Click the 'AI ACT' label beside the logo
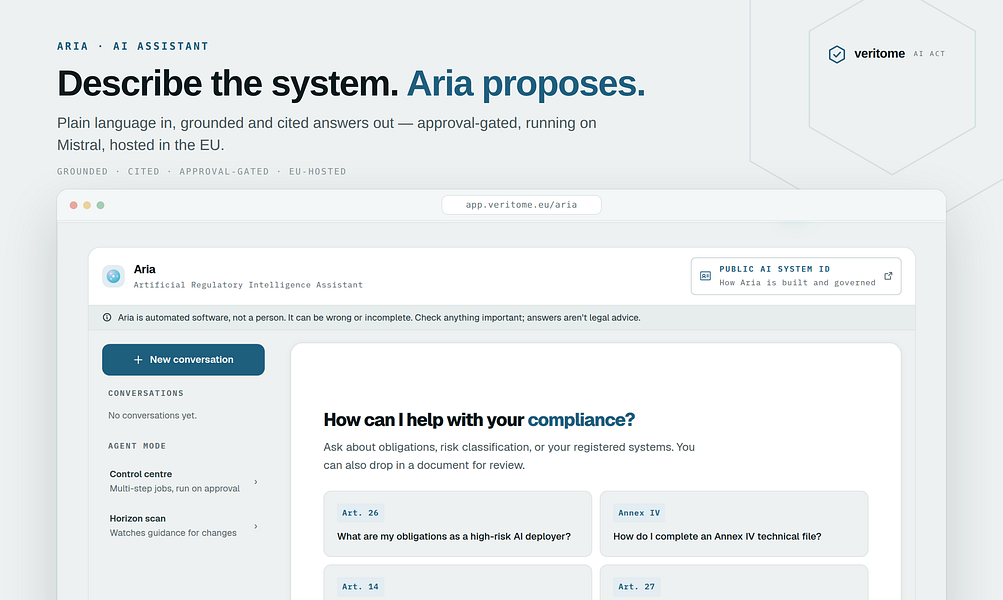 pos(929,54)
